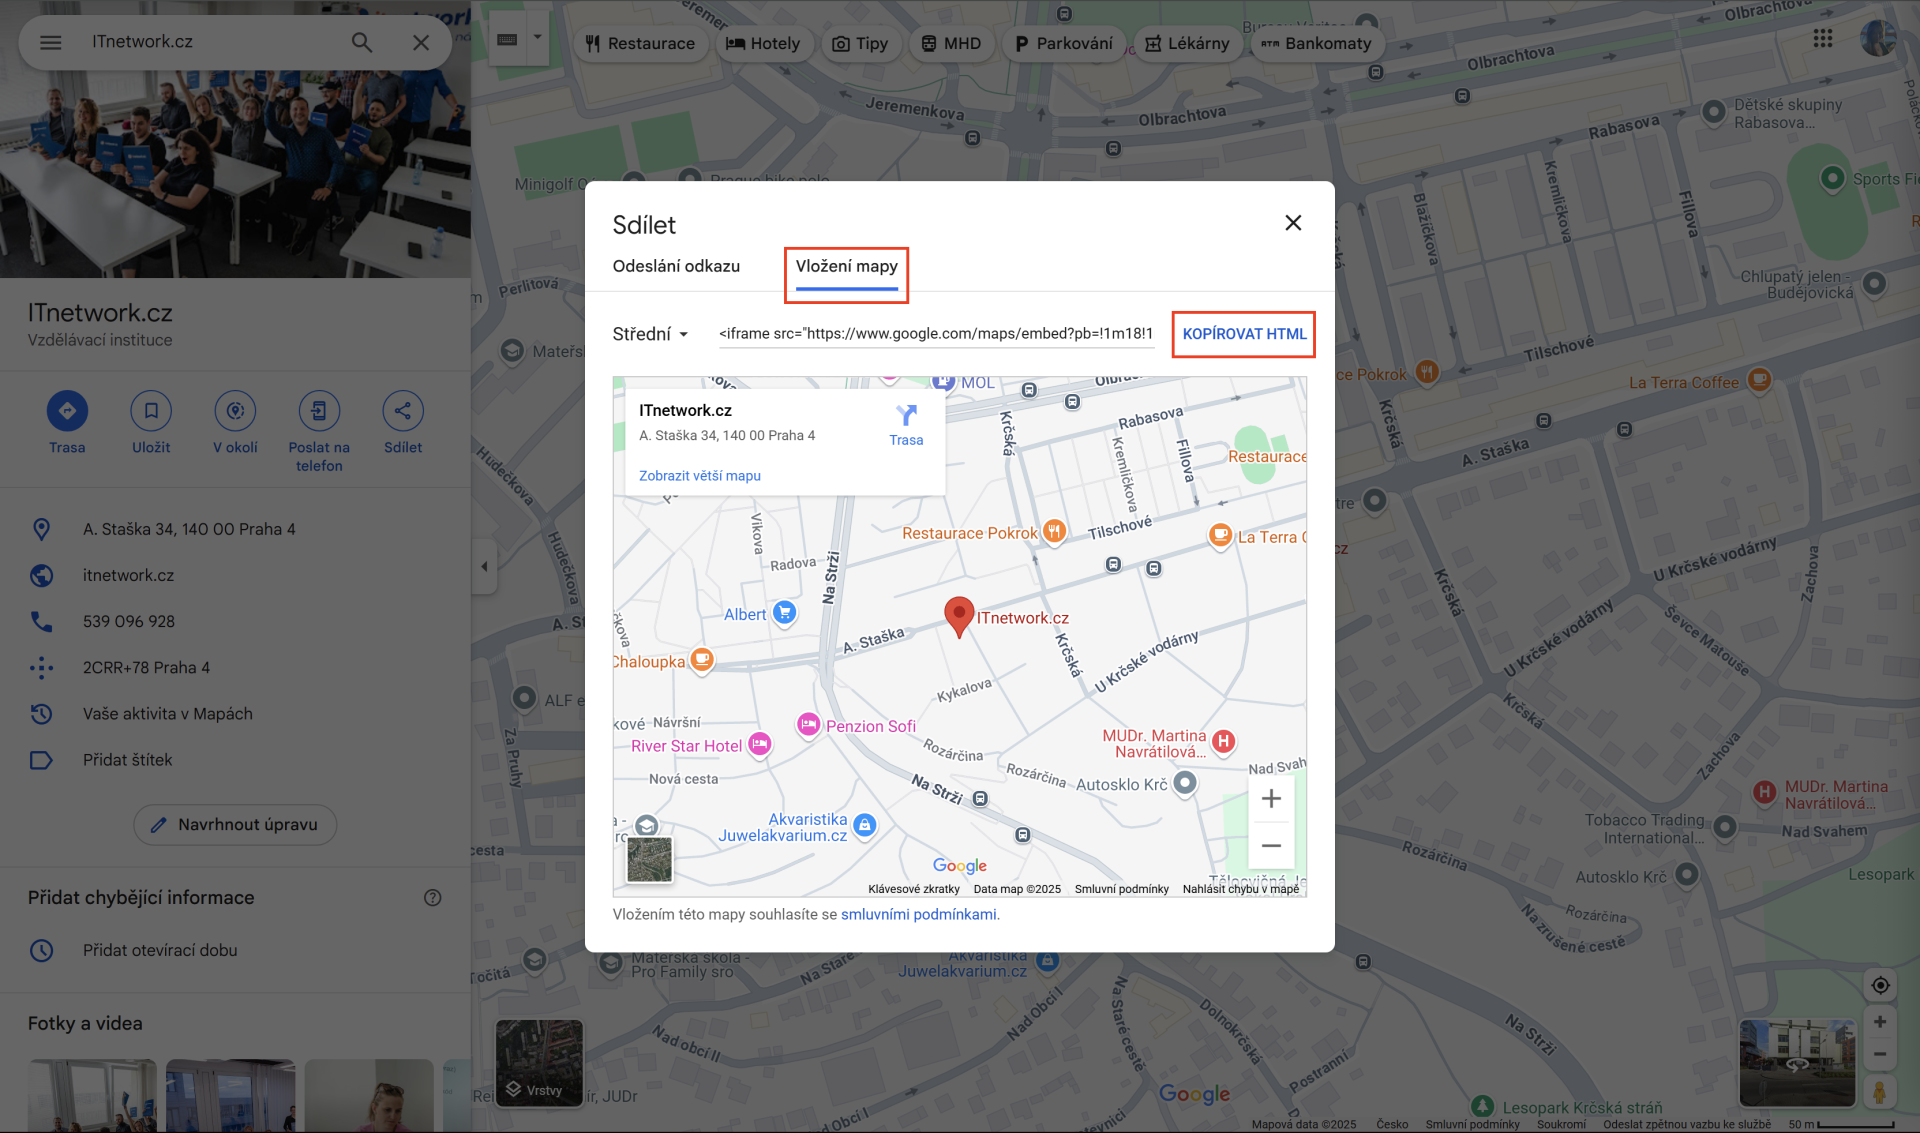Click the Uložit save icon
Viewport: 1920px width, 1133px height.
point(151,410)
